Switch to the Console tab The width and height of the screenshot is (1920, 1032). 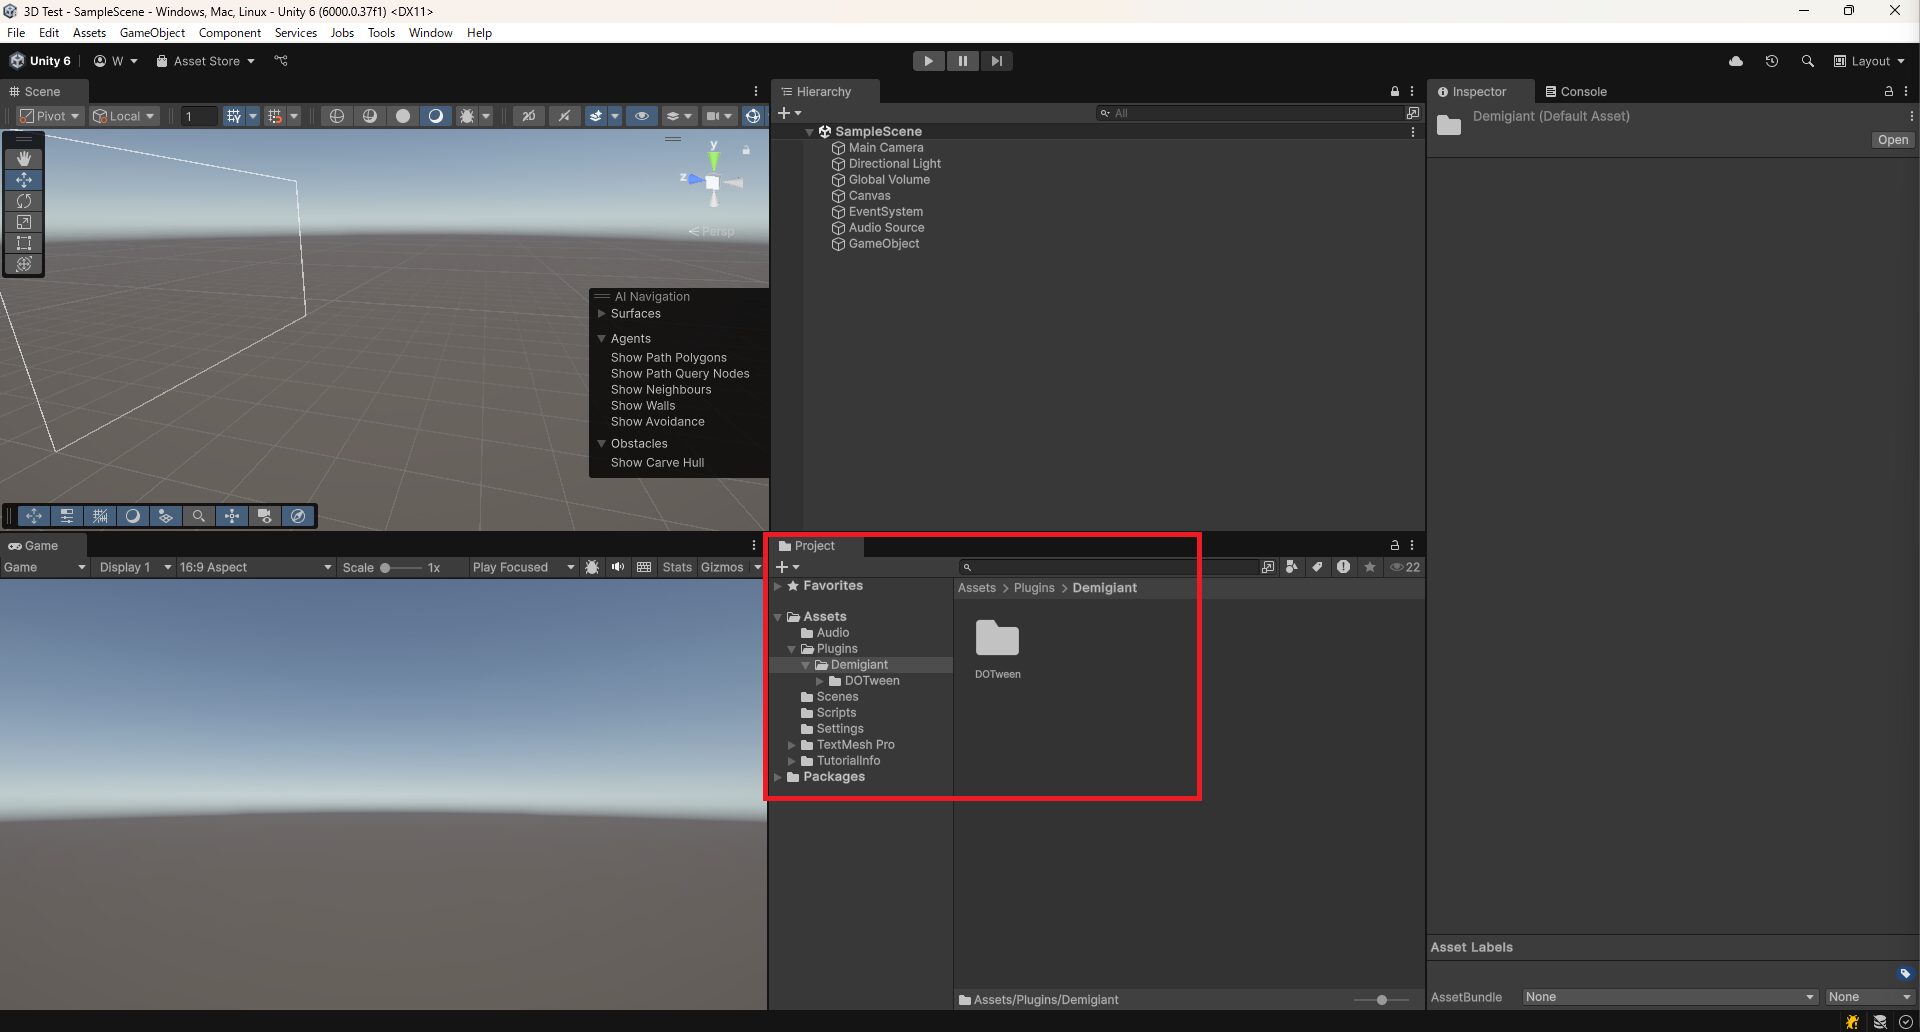tap(1585, 91)
